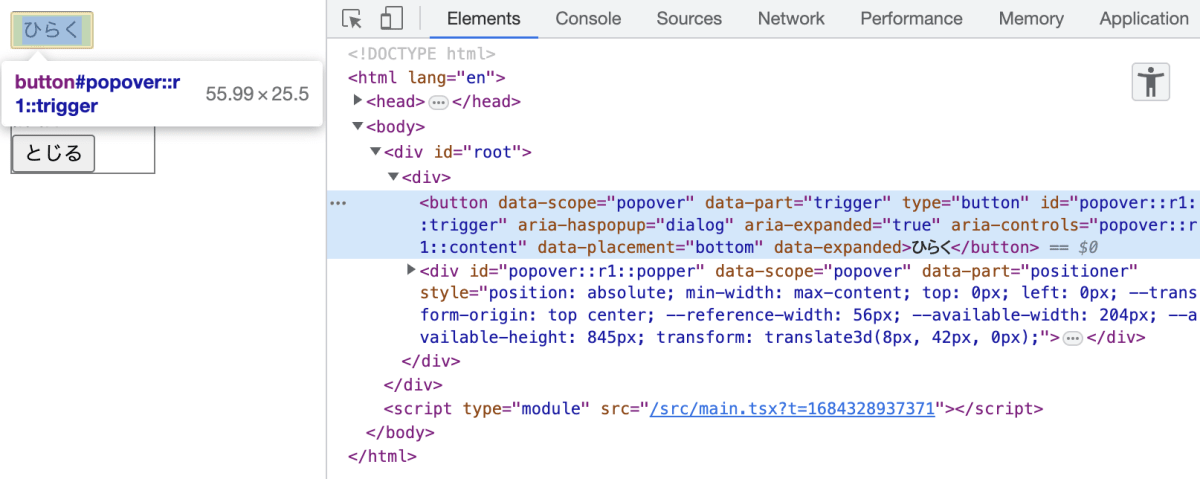The width and height of the screenshot is (1200, 479).
Task: Click the ellipsis beside the selected button node
Action: [x=338, y=203]
